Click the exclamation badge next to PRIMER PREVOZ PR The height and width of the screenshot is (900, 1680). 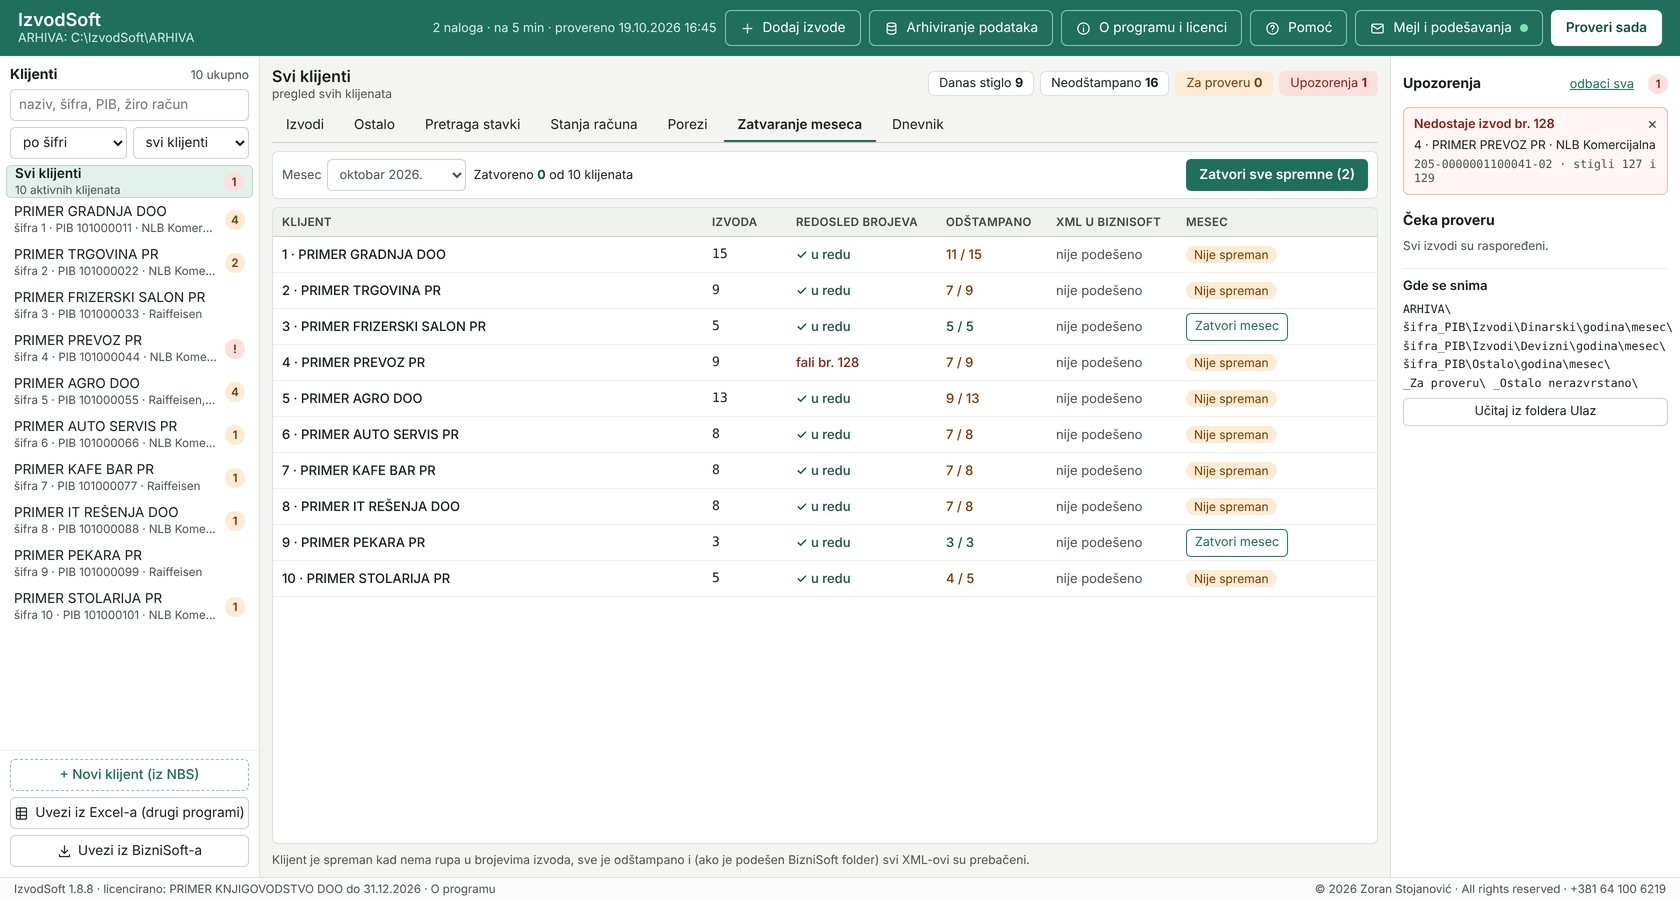[235, 349]
